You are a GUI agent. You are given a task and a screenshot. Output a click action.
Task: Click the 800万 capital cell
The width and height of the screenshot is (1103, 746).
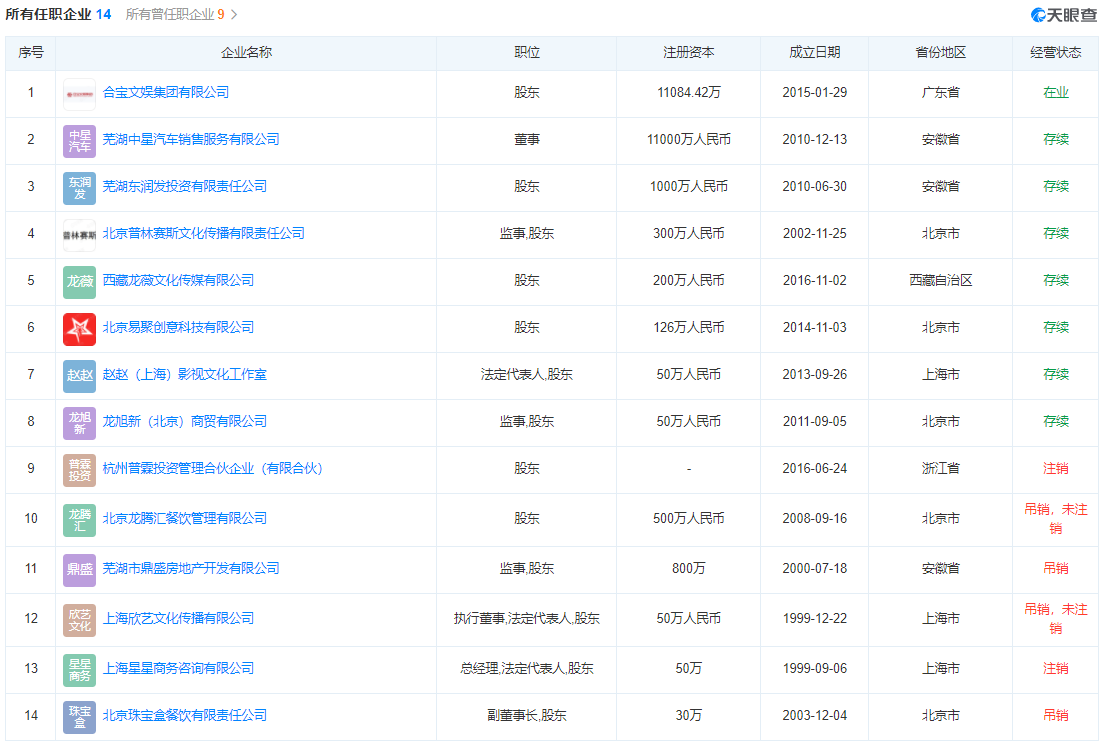pyautogui.click(x=689, y=568)
